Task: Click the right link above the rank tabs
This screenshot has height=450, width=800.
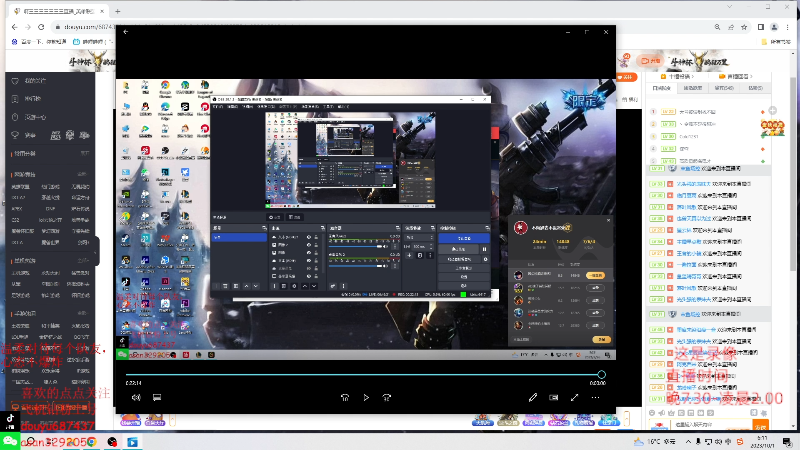Action: coord(735,77)
